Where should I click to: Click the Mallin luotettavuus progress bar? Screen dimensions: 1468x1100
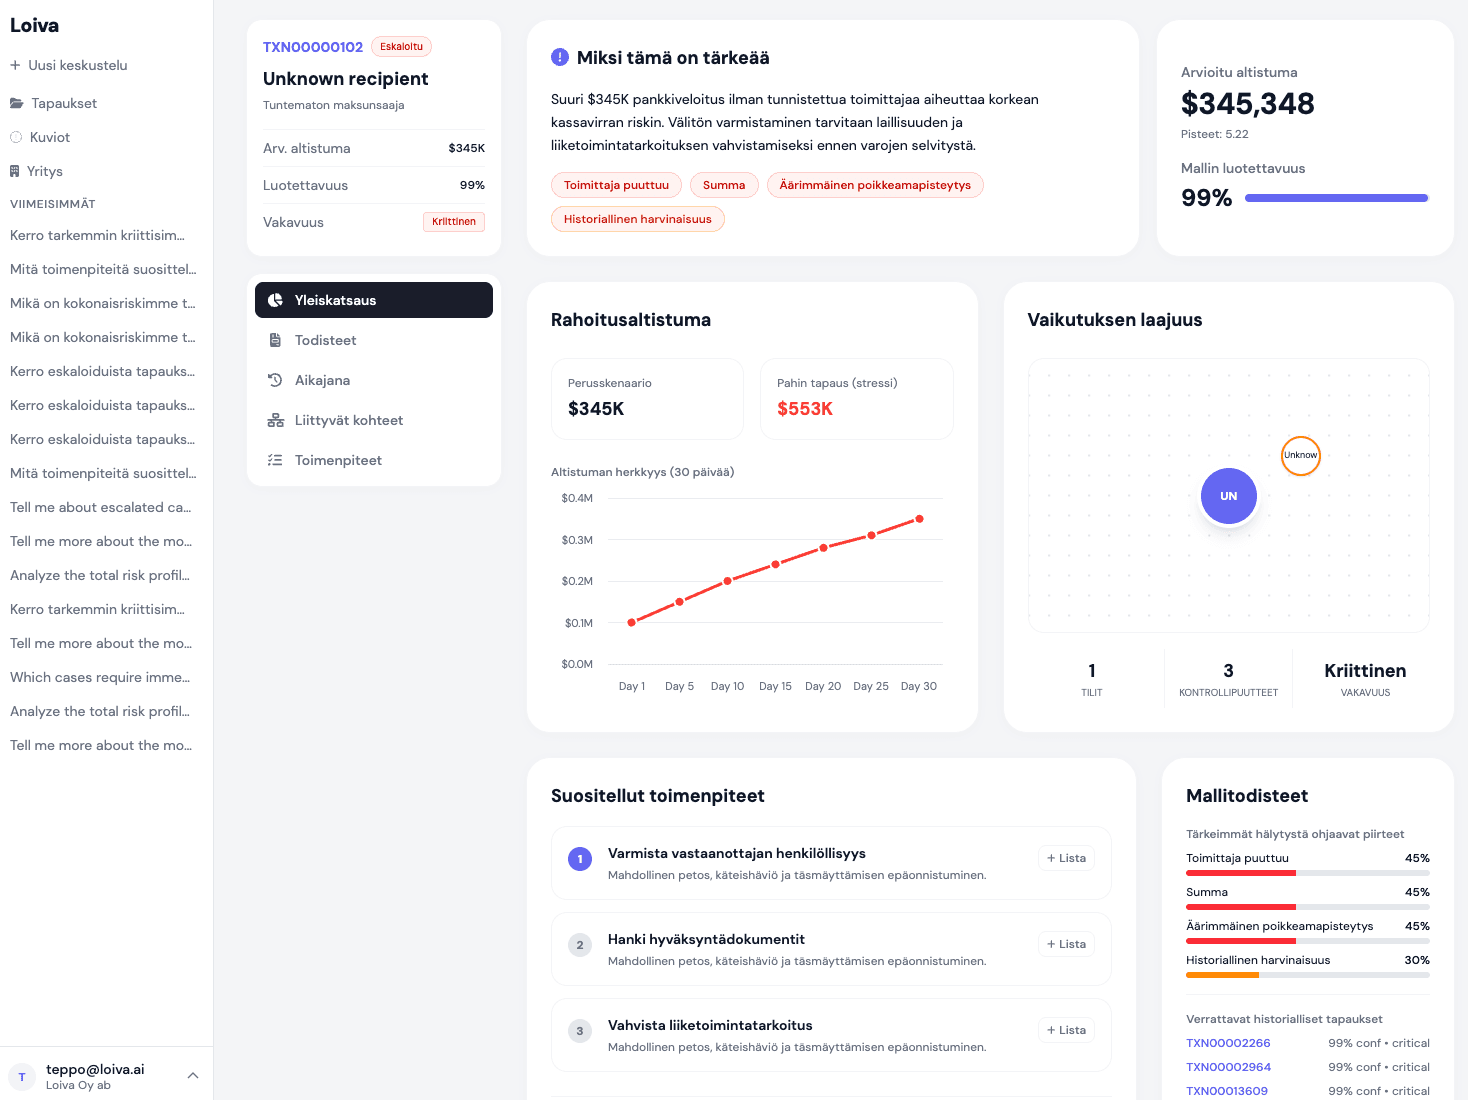[x=1336, y=198]
